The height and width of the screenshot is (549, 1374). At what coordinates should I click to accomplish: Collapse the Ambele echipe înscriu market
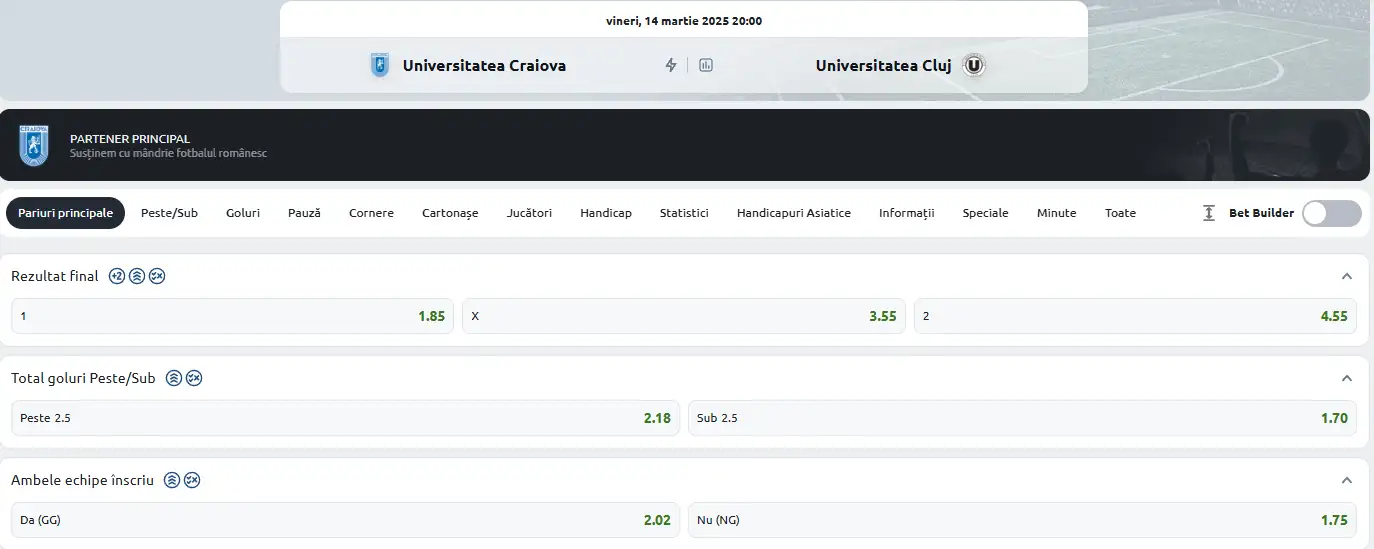pyautogui.click(x=1347, y=480)
